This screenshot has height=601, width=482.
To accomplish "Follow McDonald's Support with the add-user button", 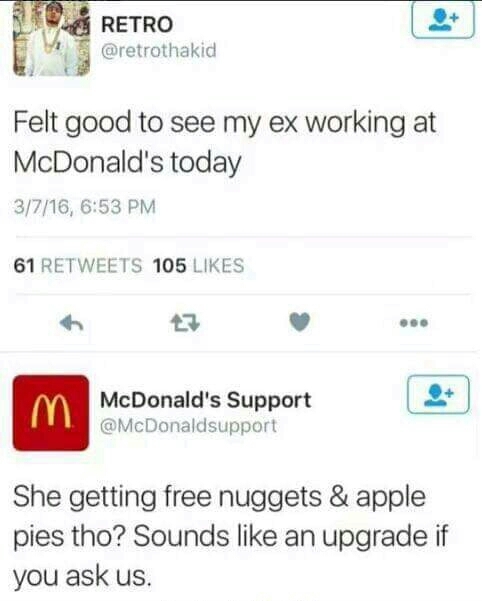I will pyautogui.click(x=438, y=394).
